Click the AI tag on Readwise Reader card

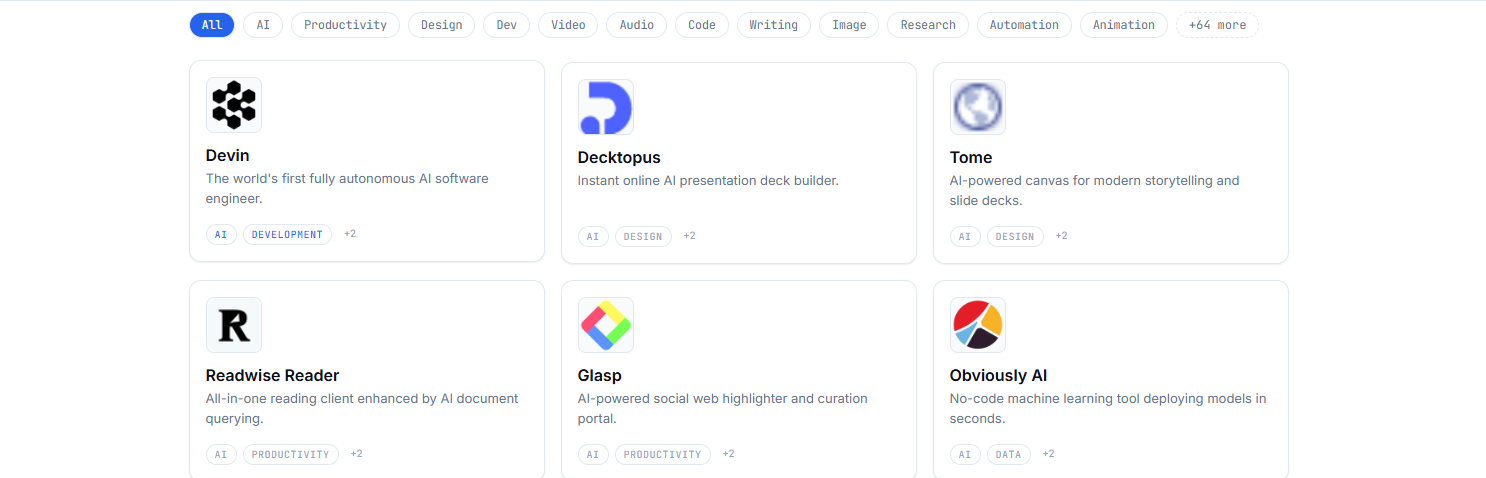221,454
